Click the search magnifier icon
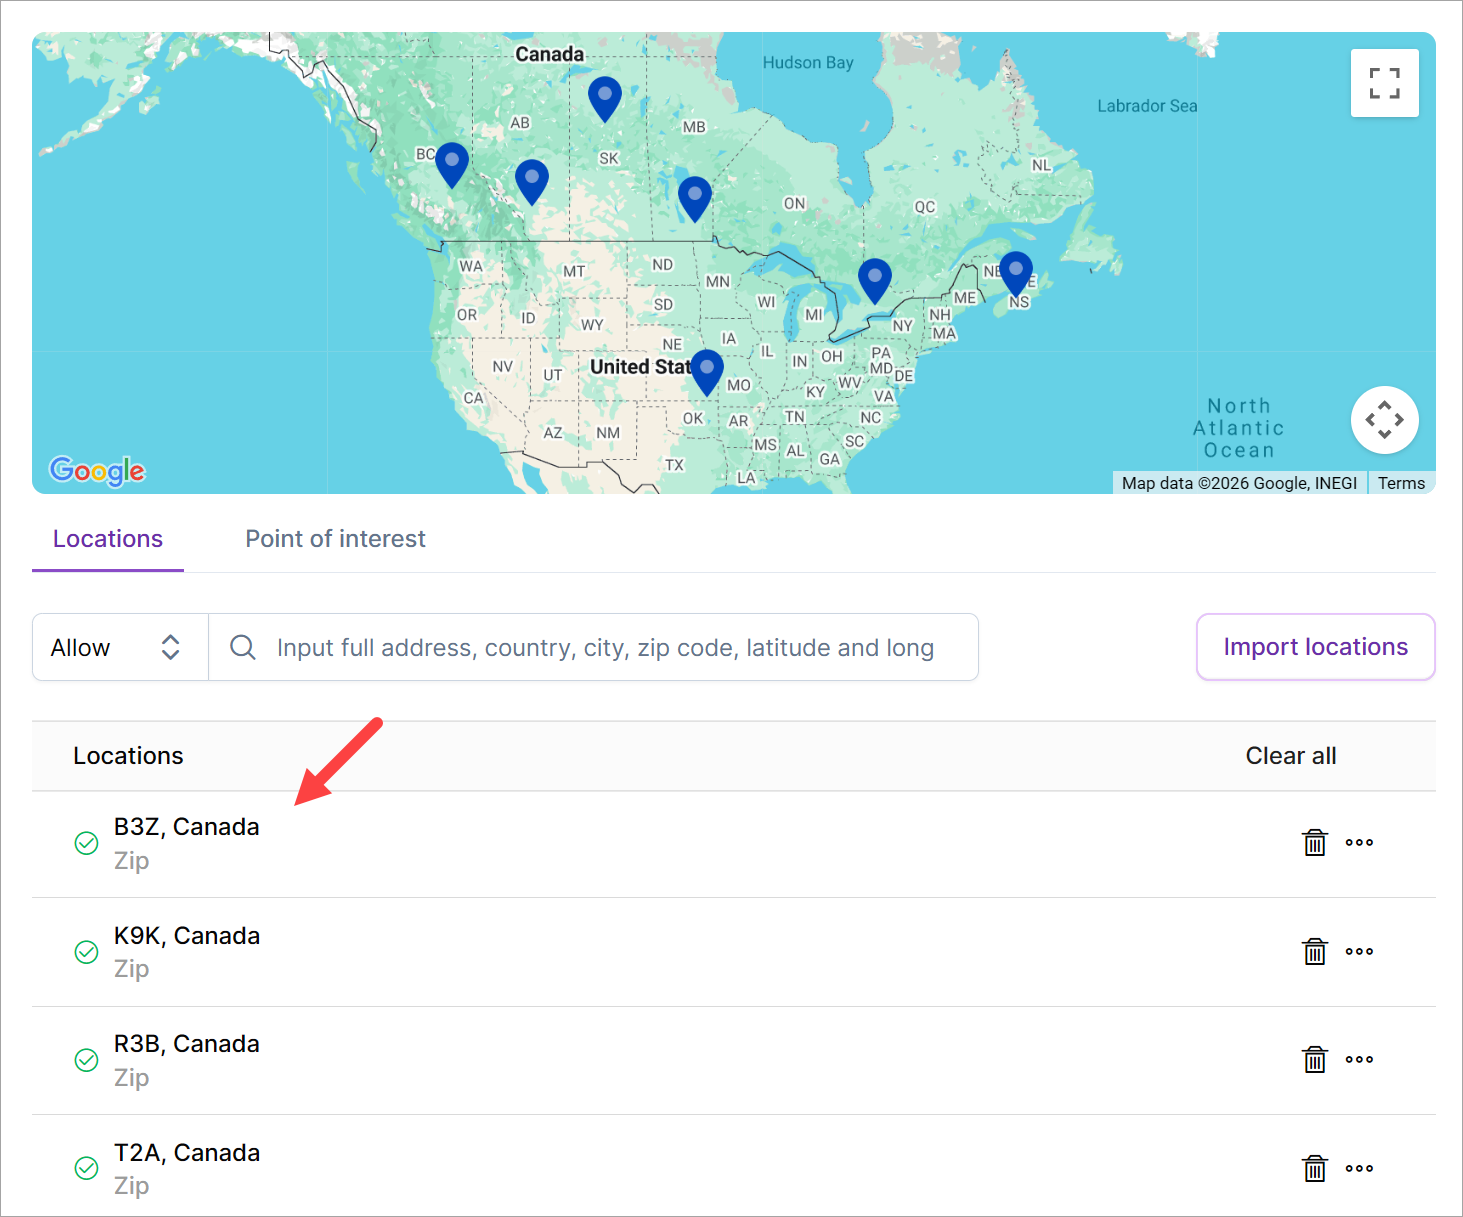The width and height of the screenshot is (1463, 1217). click(243, 647)
